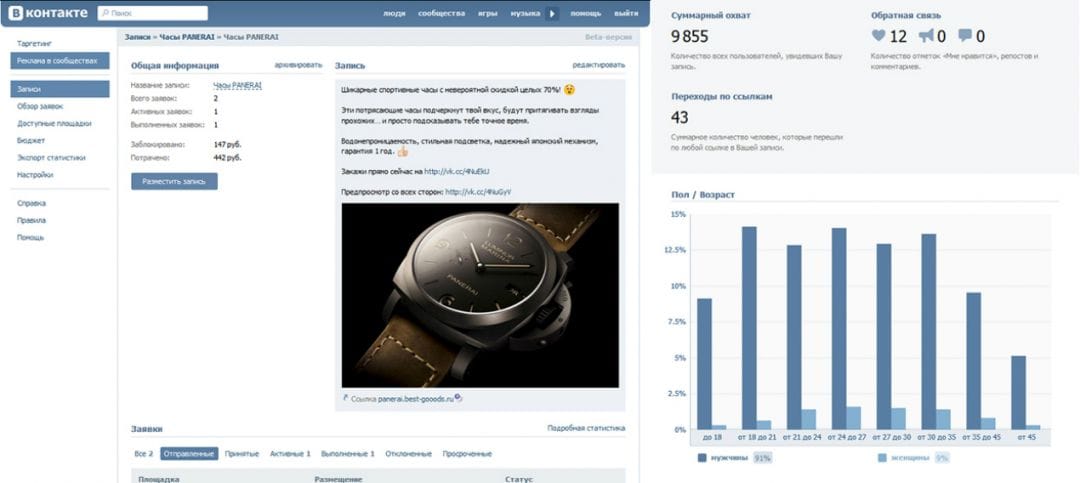Open Правила in sidebar

point(32,220)
